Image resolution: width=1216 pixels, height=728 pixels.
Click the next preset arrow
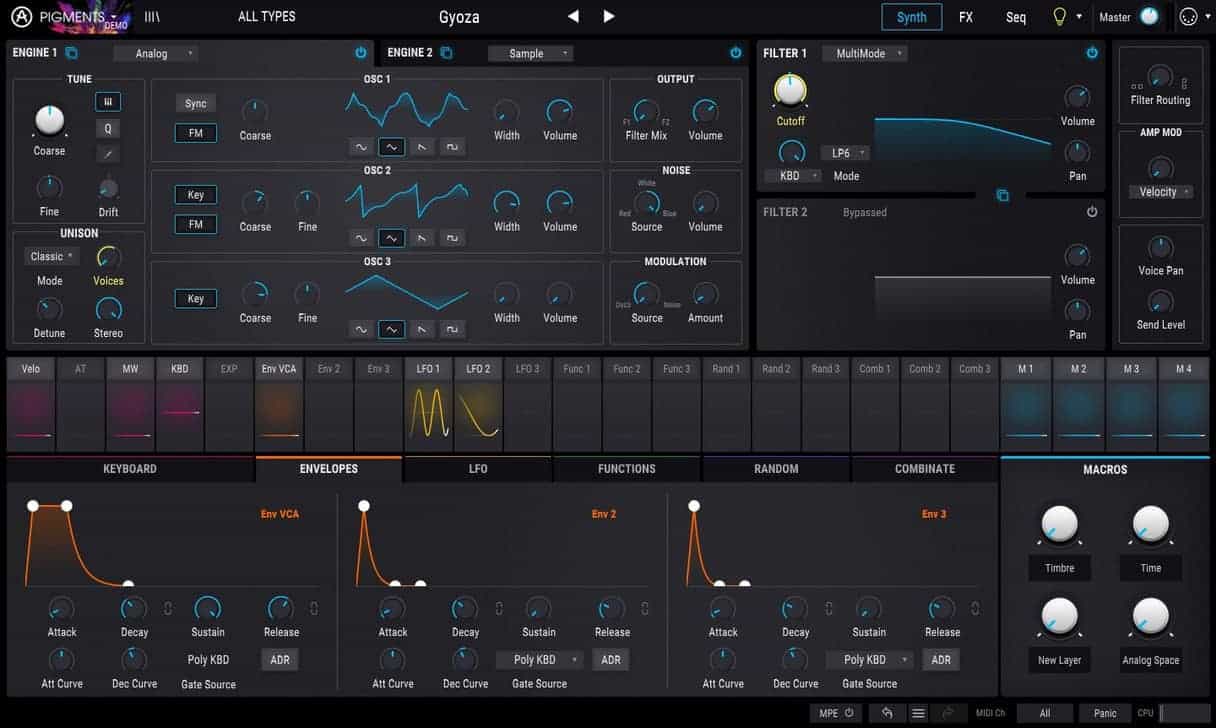pyautogui.click(x=609, y=16)
